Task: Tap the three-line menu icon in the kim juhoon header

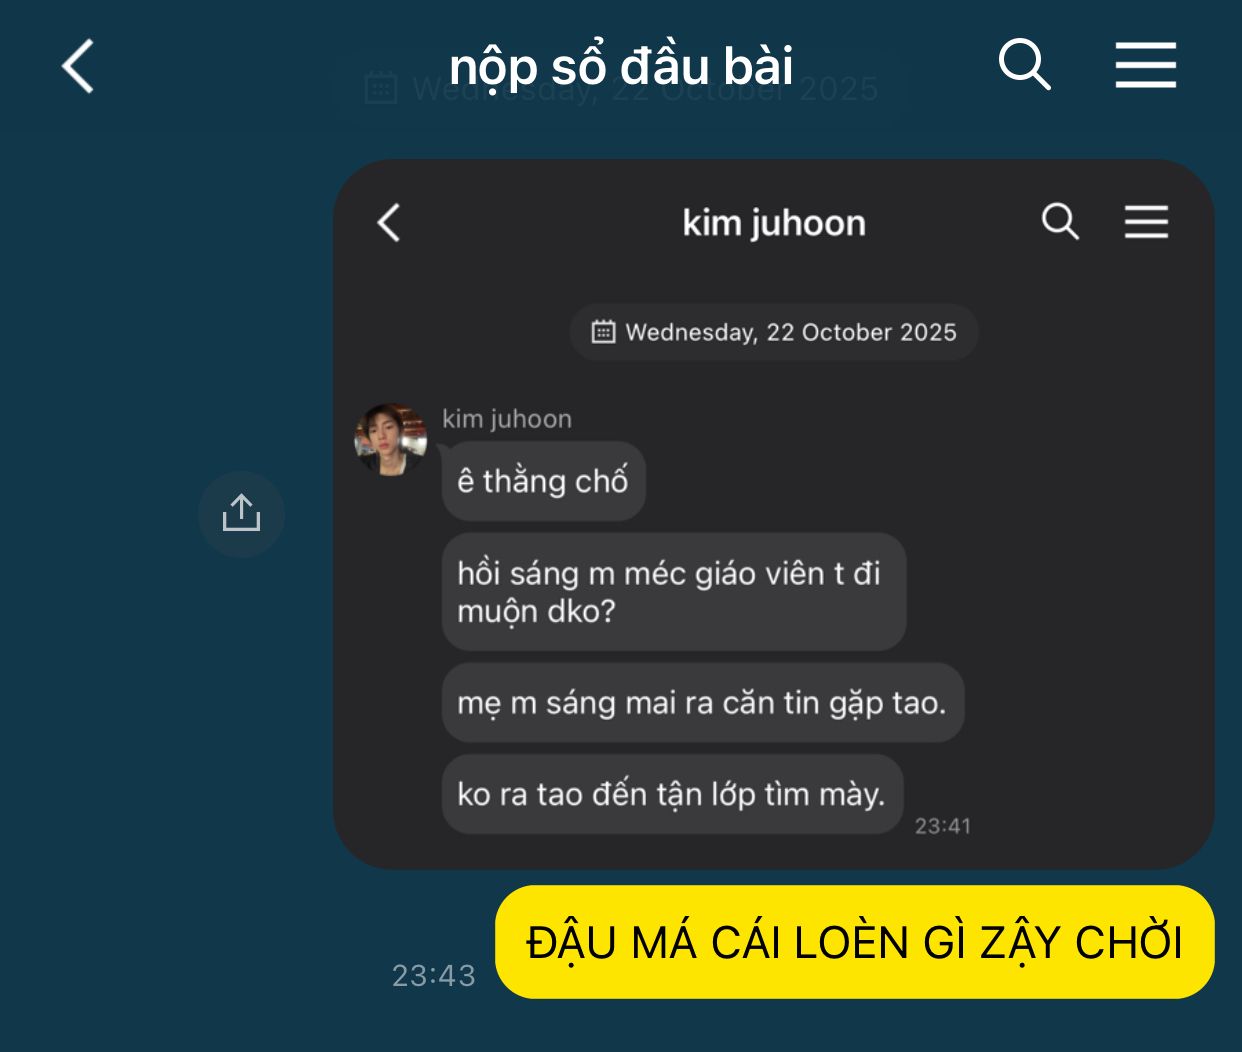Action: 1146,221
